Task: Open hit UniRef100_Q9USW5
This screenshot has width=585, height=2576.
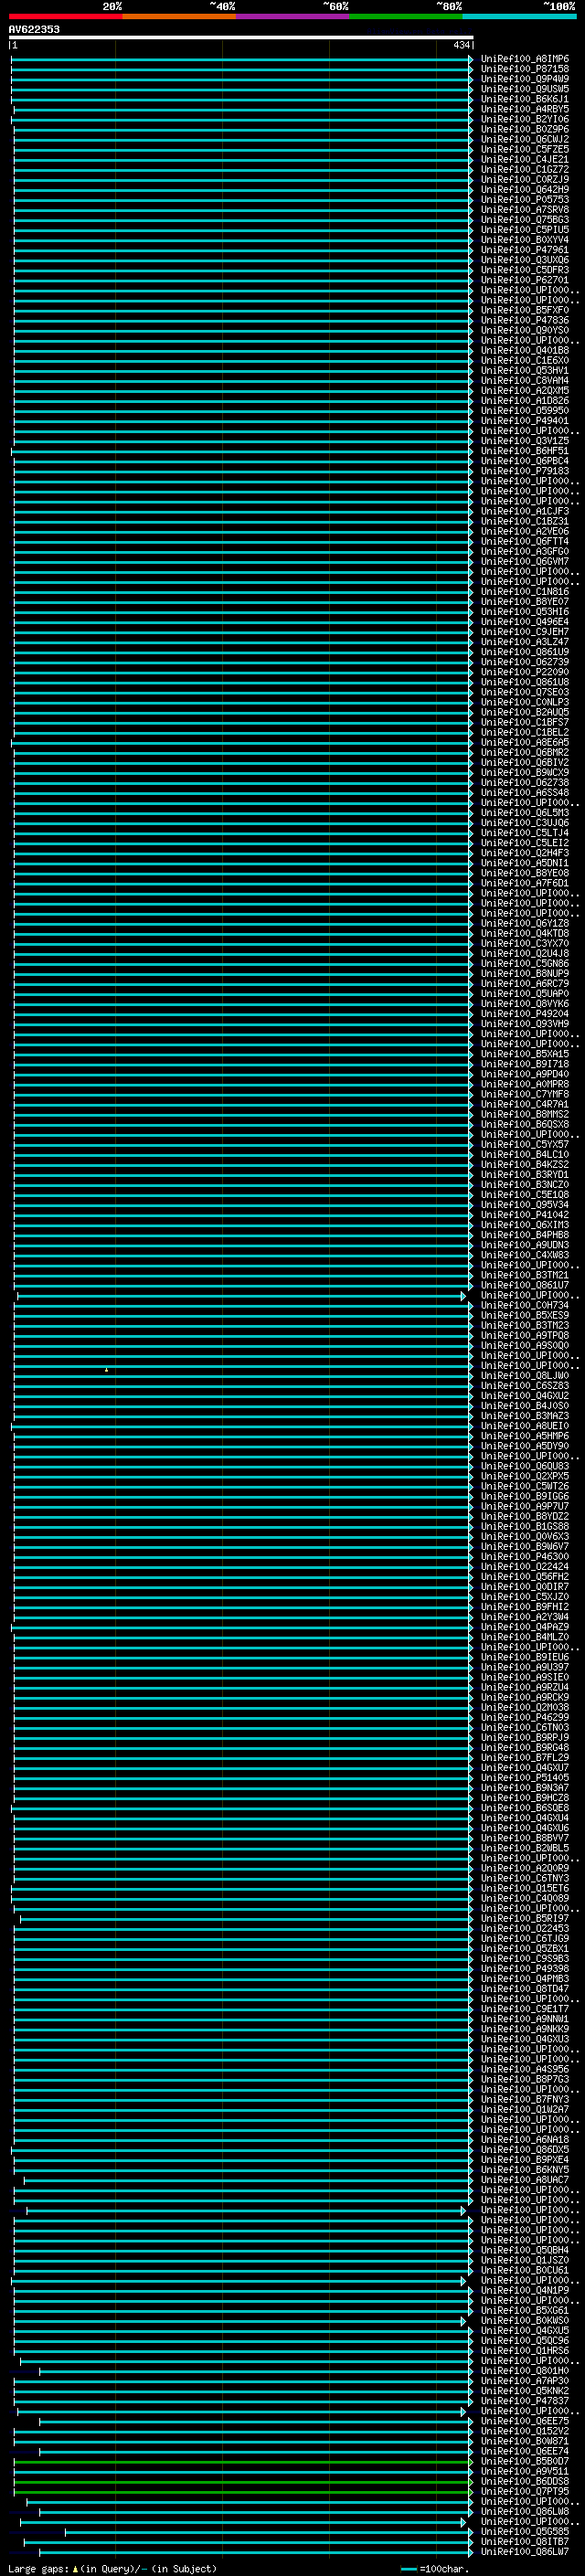Action: tap(524, 89)
